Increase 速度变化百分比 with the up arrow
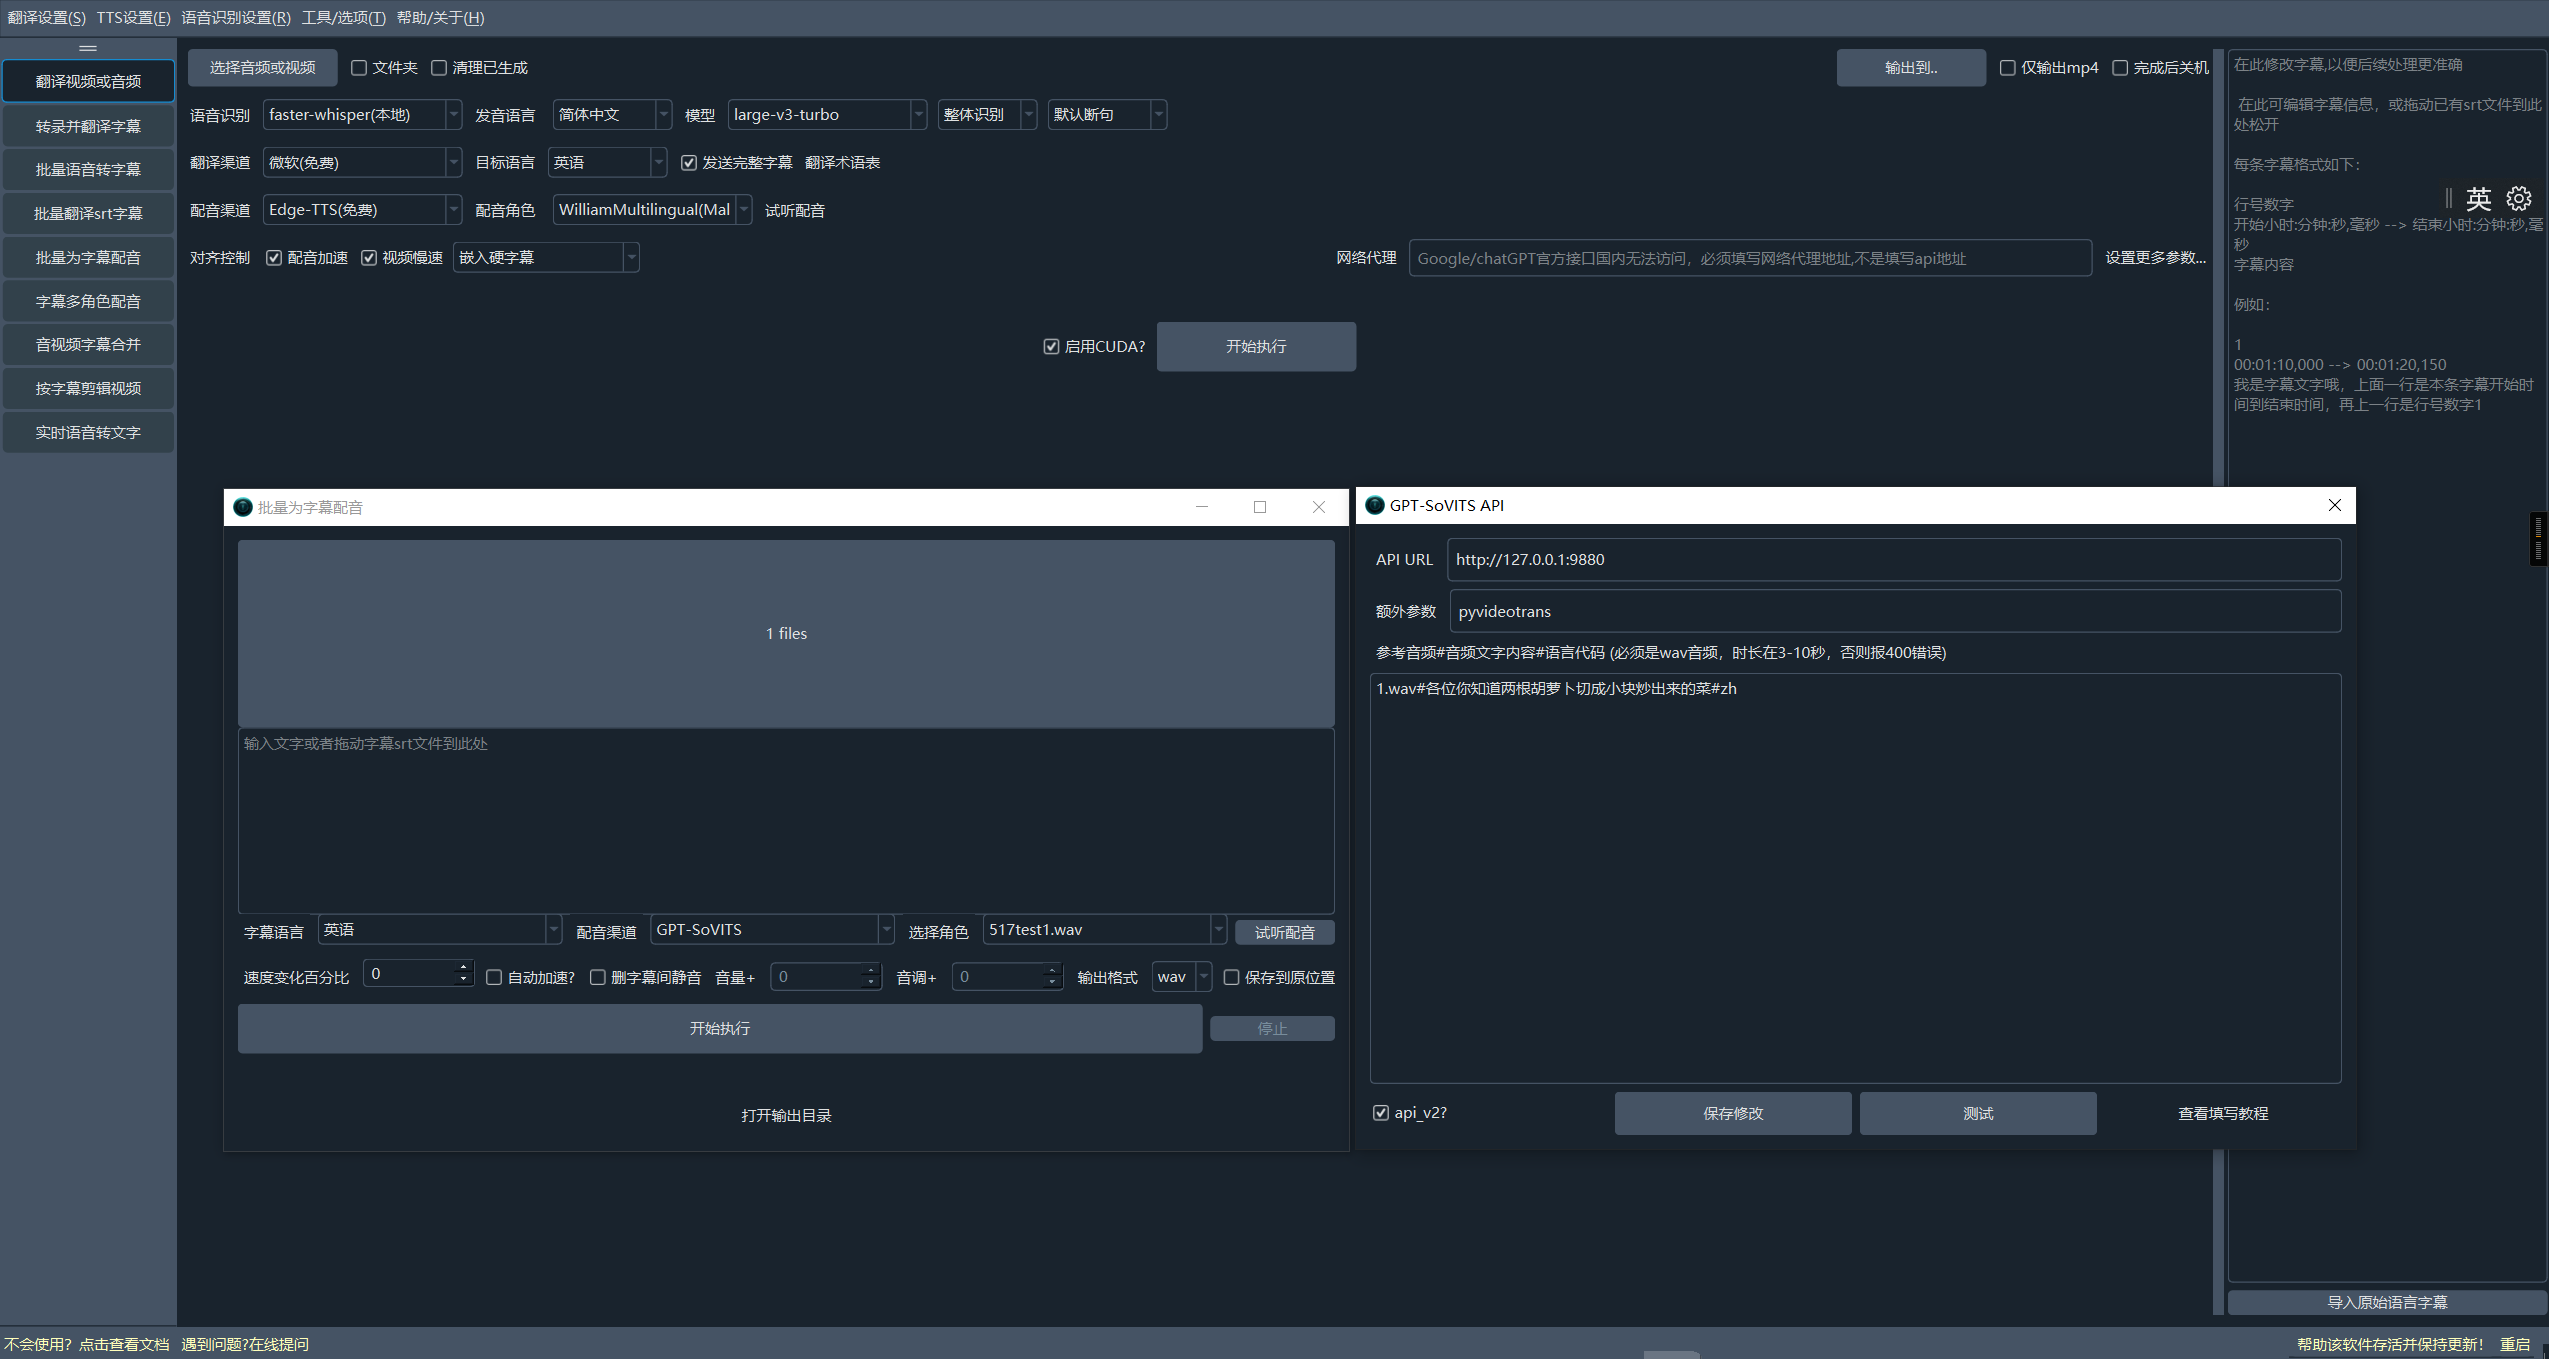 [463, 967]
